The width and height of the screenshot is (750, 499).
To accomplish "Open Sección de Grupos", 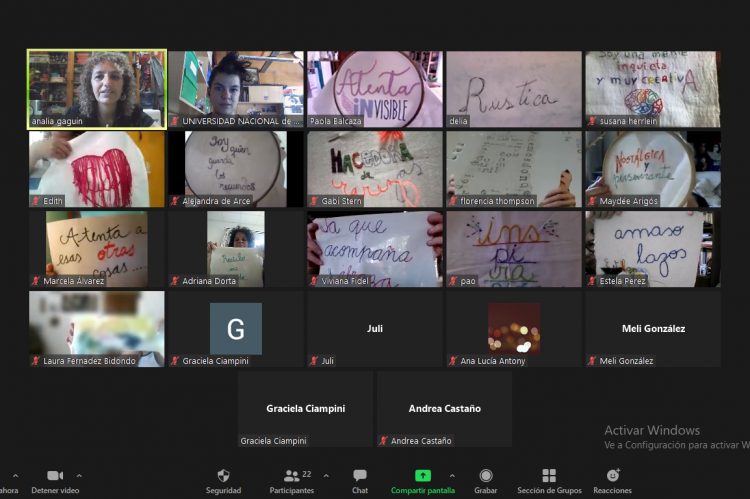I will point(549,476).
